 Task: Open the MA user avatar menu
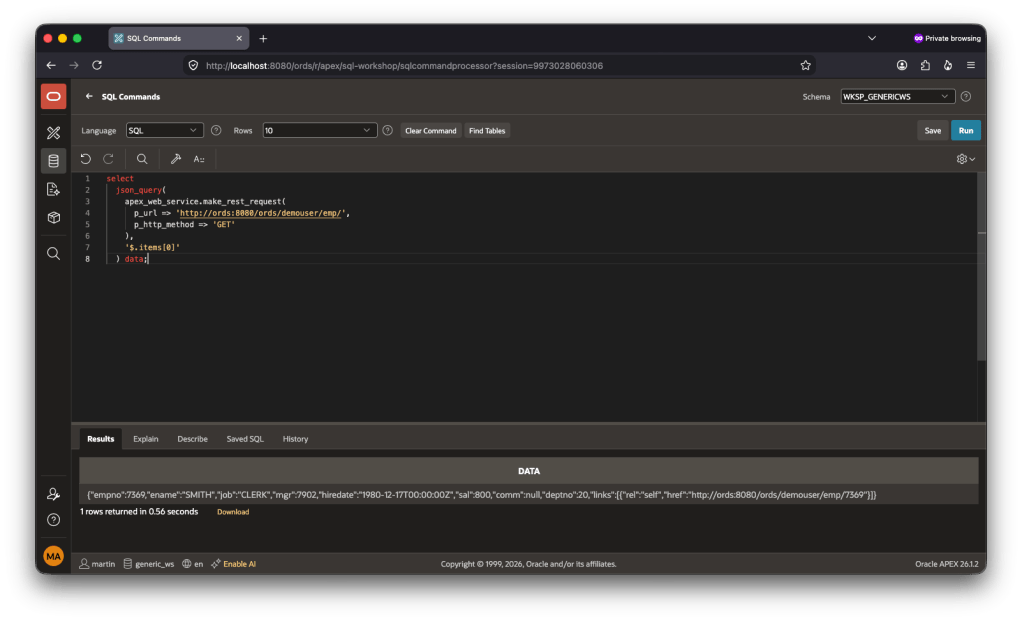(53, 556)
